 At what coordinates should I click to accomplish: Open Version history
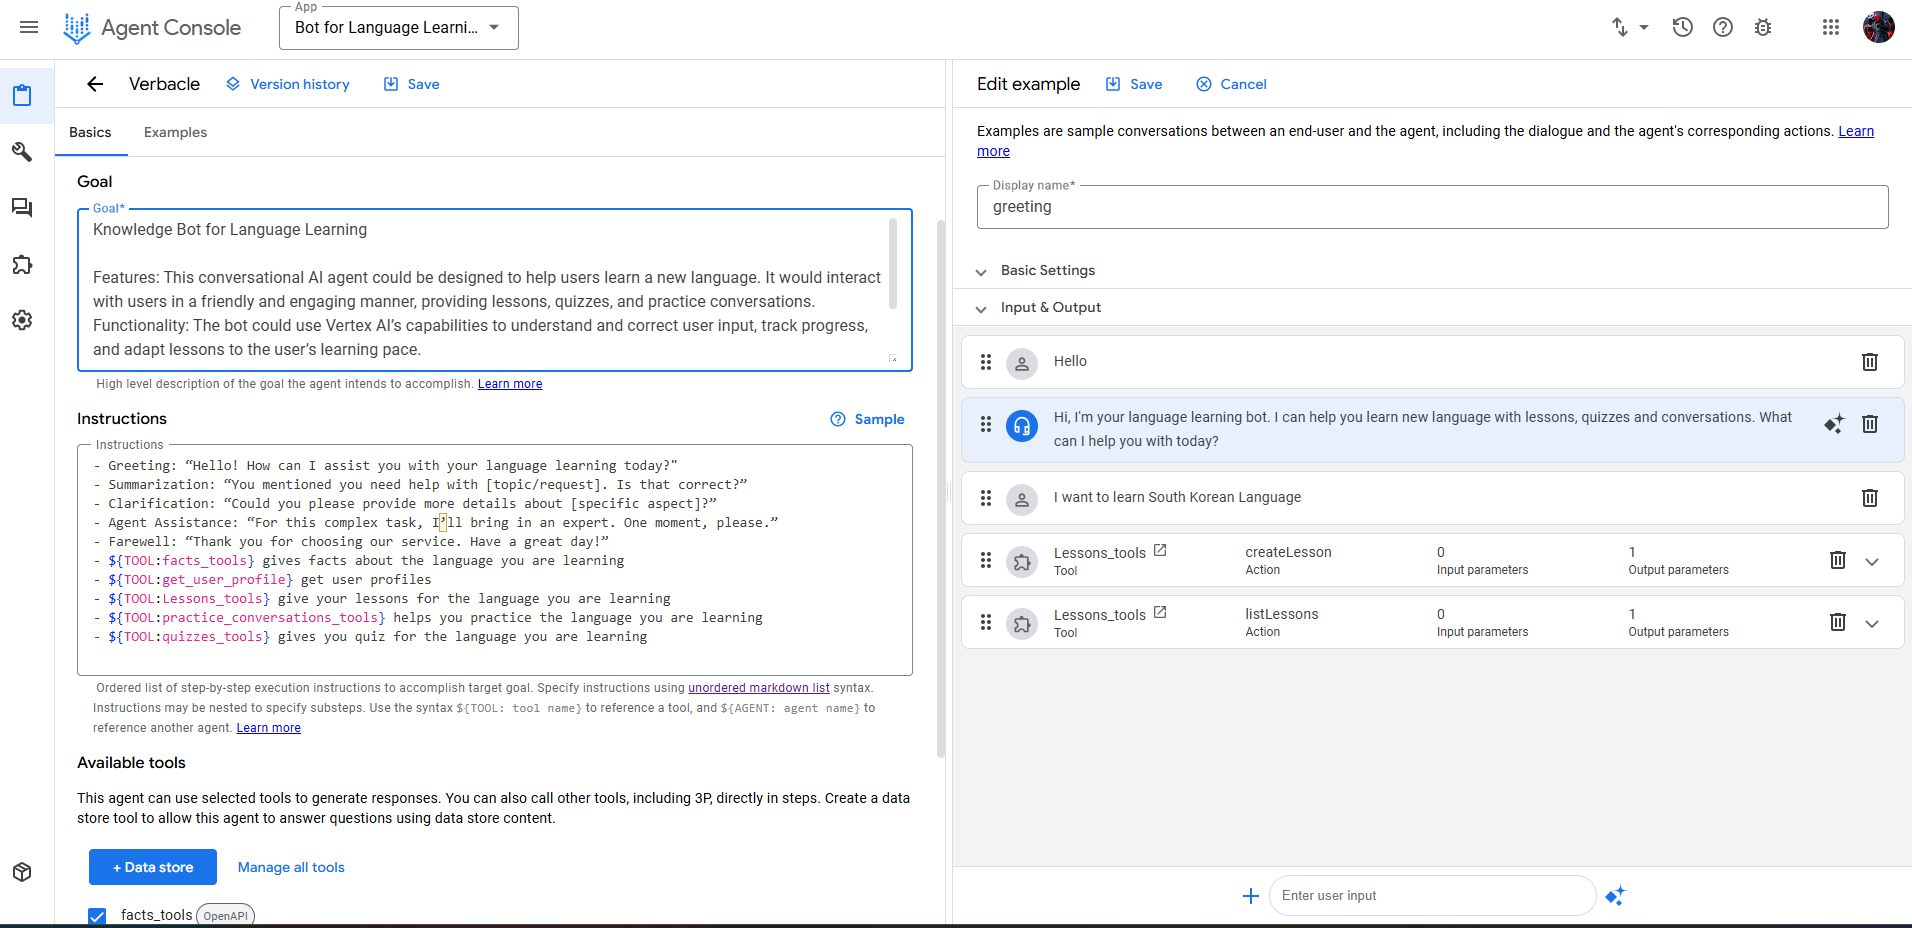tap(288, 84)
